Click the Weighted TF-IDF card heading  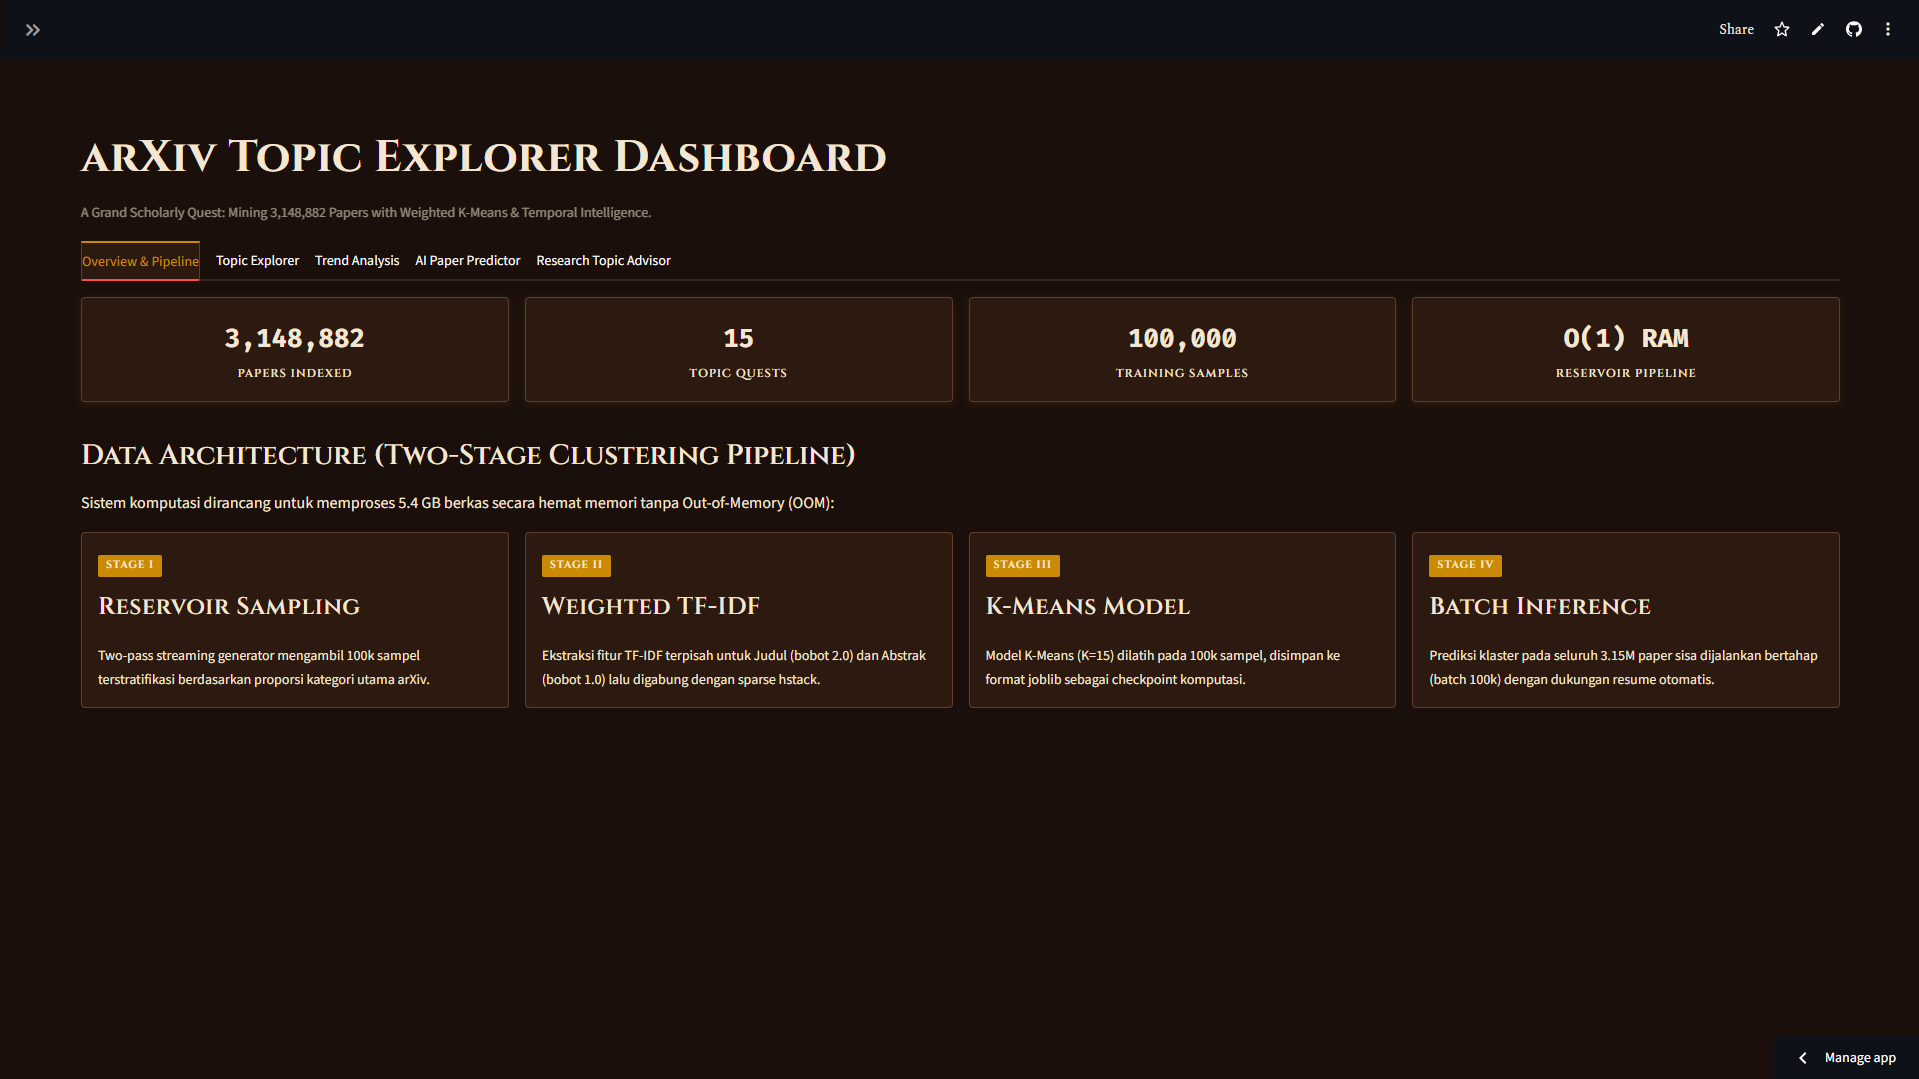(651, 607)
